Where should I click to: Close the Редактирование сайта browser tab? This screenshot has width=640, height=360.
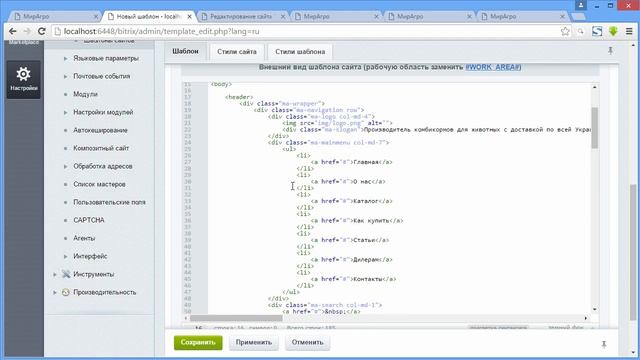point(283,17)
